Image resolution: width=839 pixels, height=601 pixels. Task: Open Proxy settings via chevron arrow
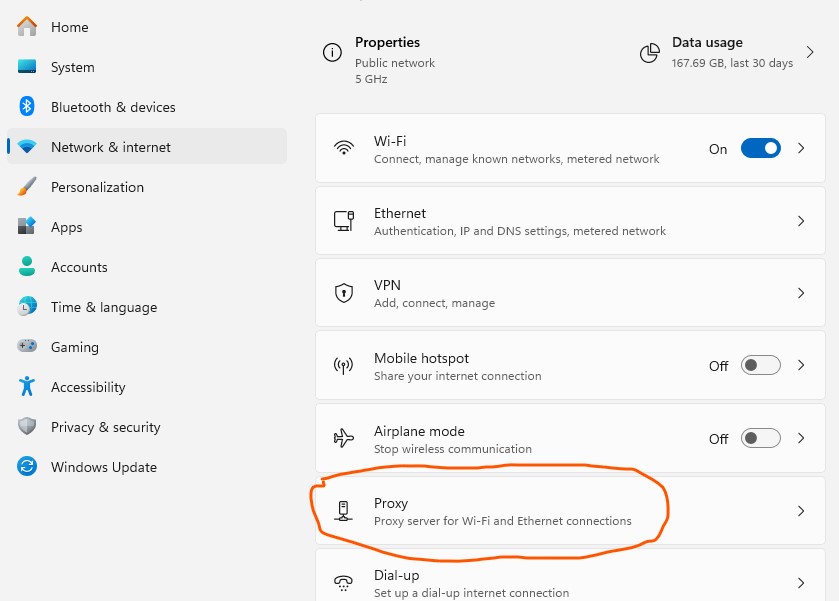click(801, 511)
